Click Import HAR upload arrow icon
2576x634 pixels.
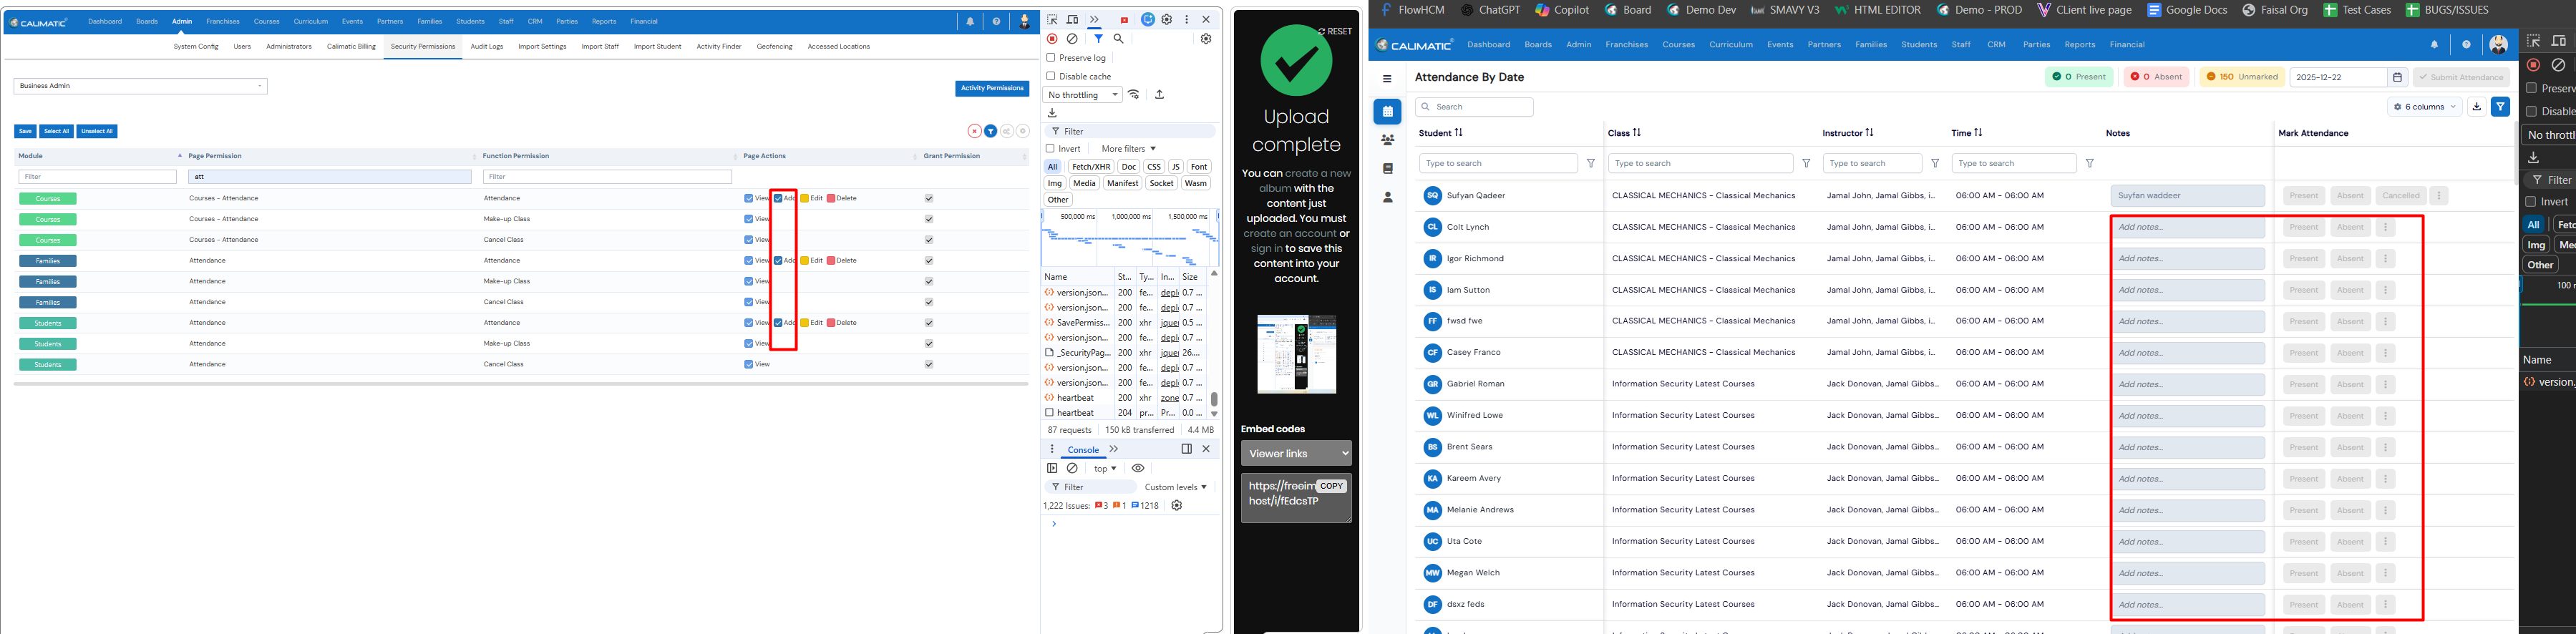coord(1159,95)
